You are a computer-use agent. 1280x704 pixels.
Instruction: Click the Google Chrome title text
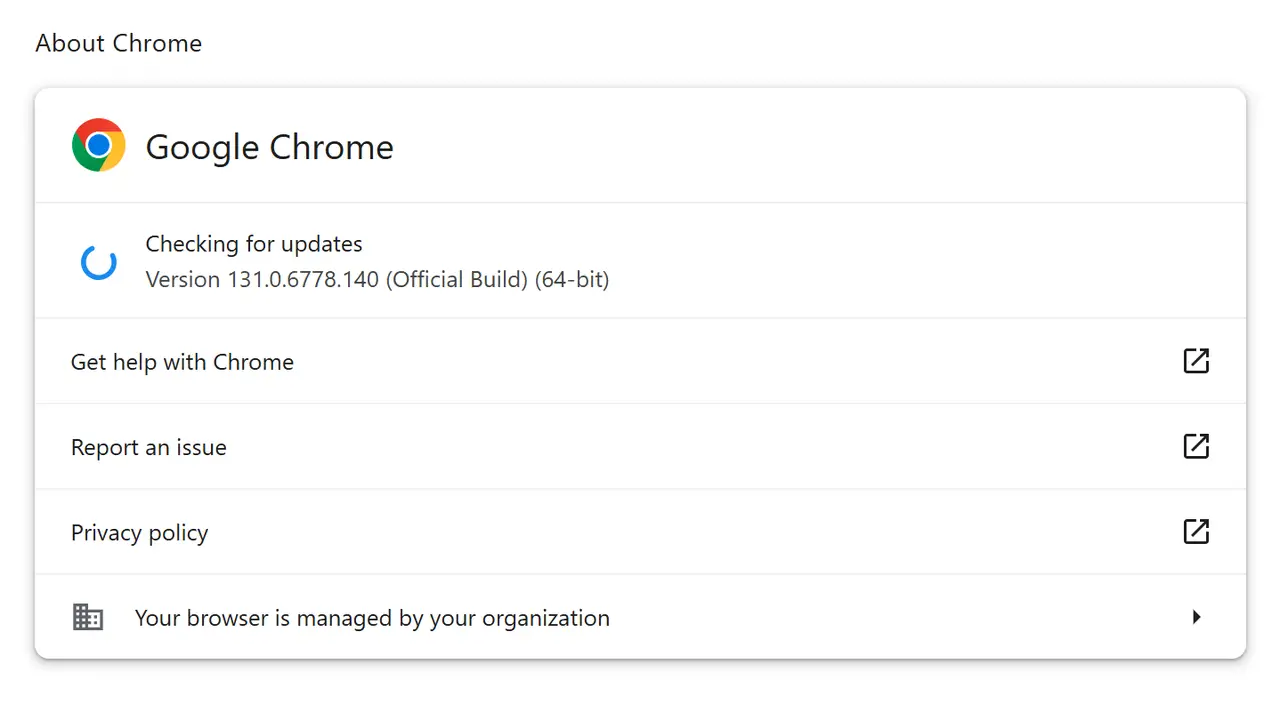[270, 147]
